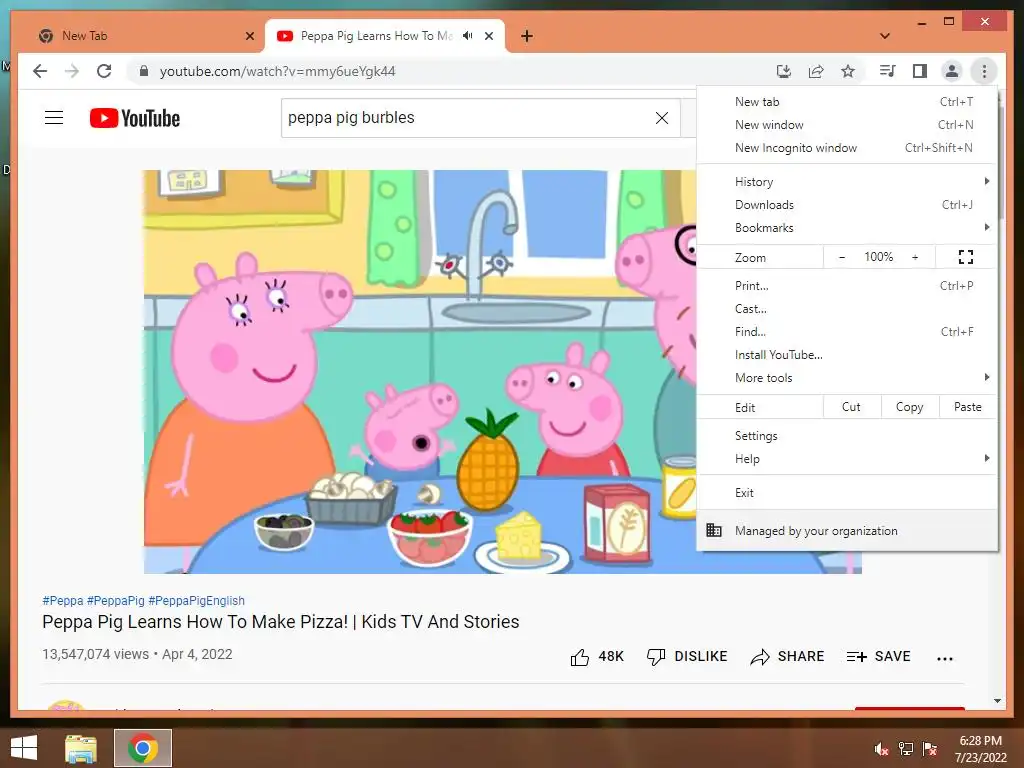Click Cut in the Edit row
Viewport: 1024px width, 768px height.
click(x=851, y=407)
